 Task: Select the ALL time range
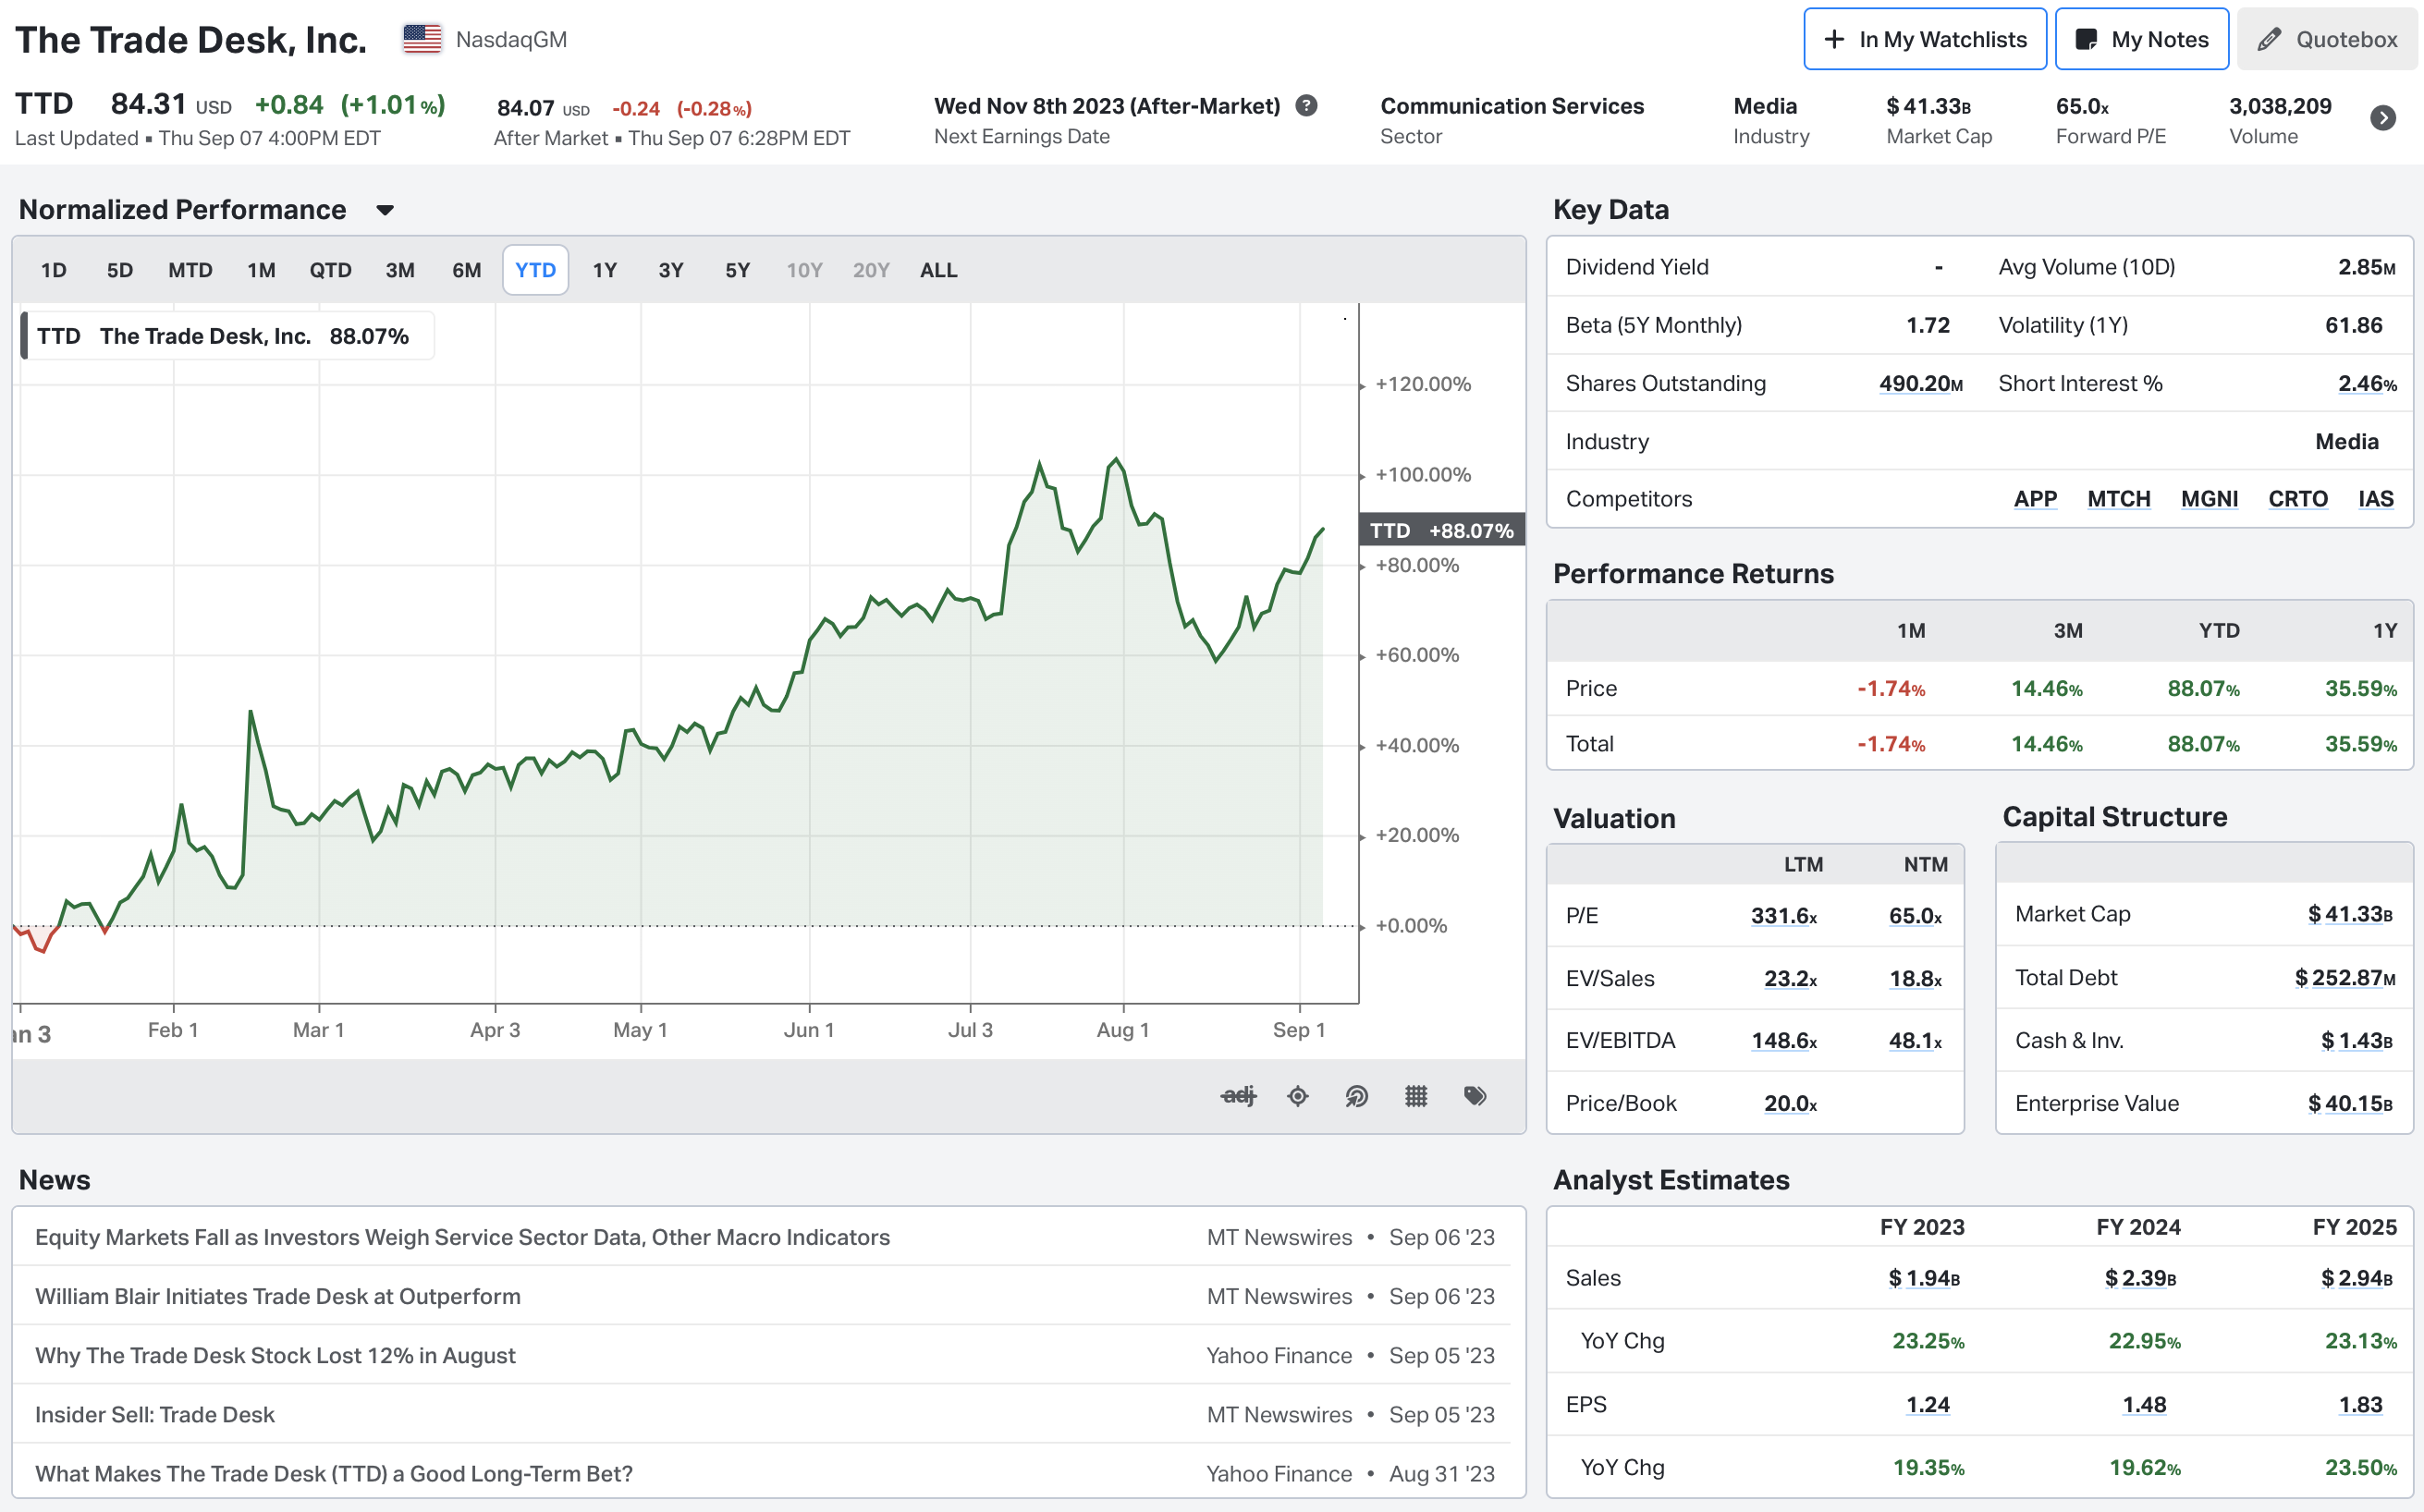coord(938,270)
